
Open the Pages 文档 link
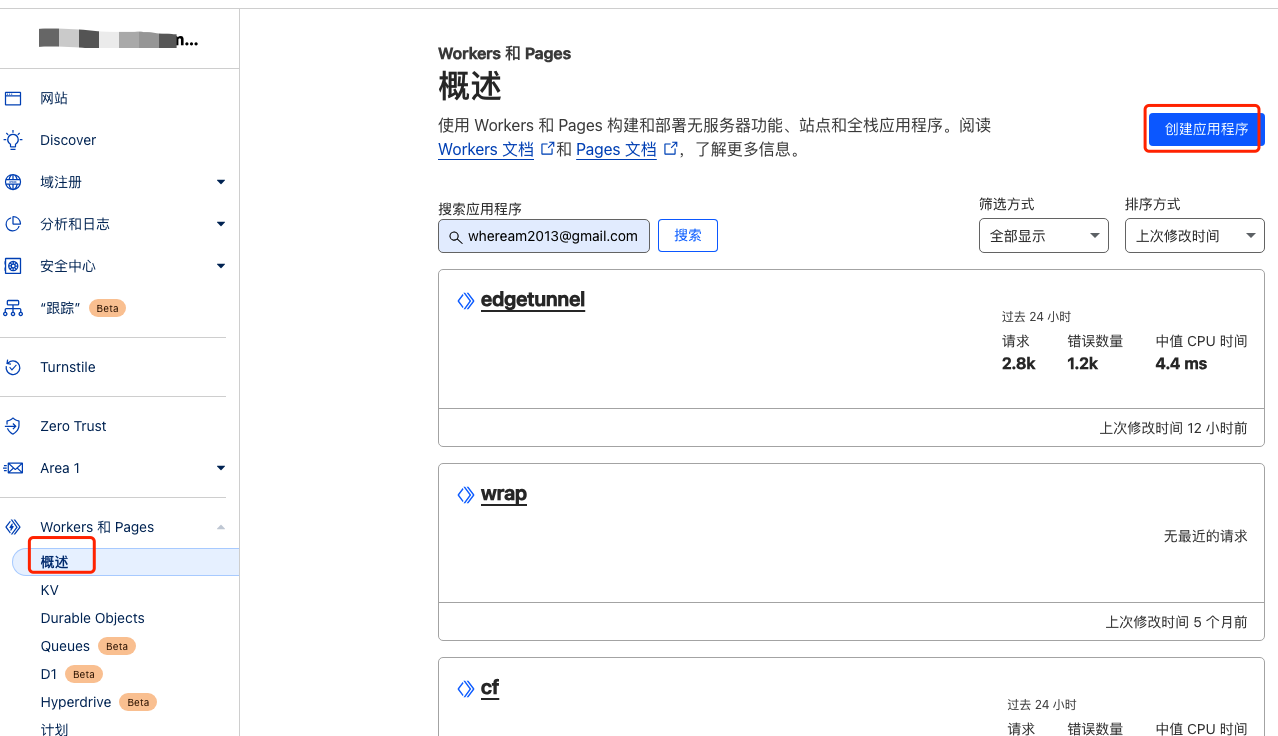pyautogui.click(x=616, y=149)
